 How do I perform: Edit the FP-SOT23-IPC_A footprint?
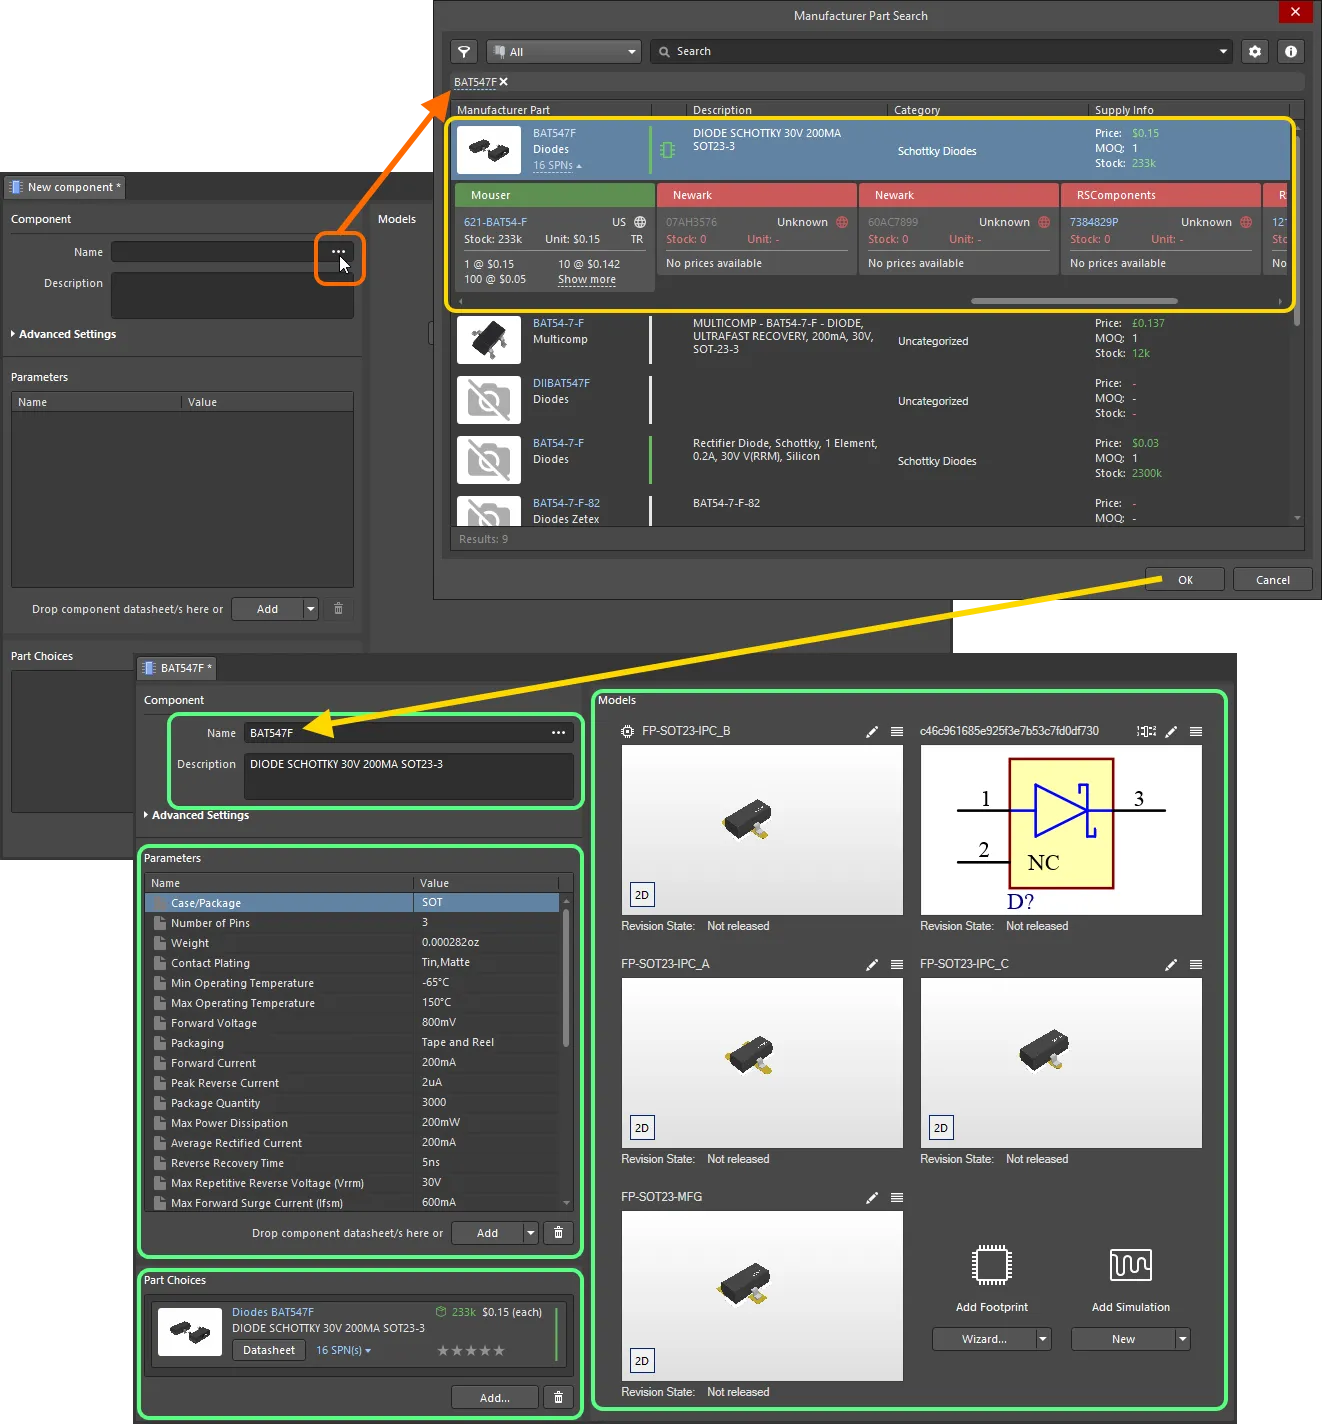pos(872,965)
